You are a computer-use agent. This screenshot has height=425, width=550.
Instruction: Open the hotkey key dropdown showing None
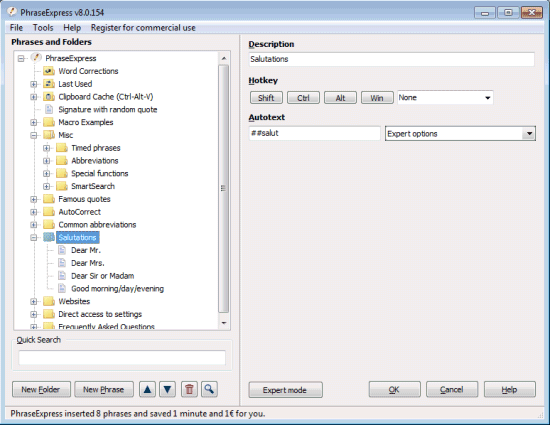click(445, 97)
